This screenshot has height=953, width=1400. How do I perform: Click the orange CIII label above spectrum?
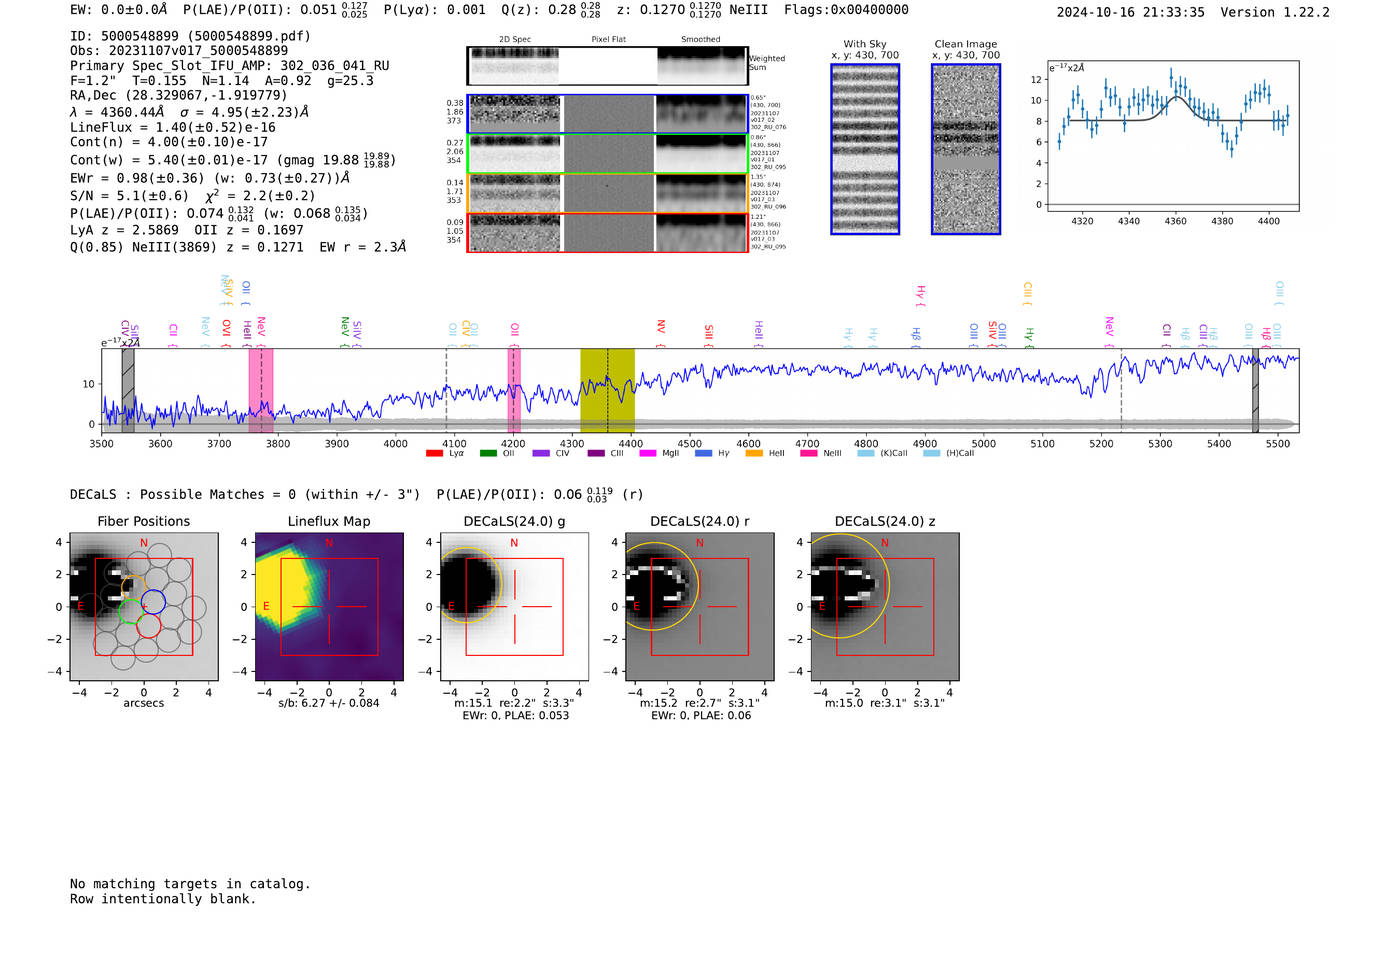[1027, 294]
